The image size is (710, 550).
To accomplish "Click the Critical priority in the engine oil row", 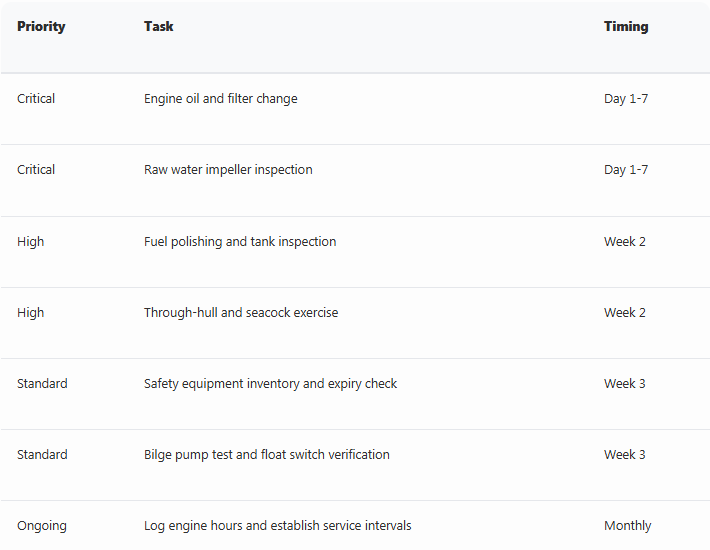I will (x=36, y=99).
